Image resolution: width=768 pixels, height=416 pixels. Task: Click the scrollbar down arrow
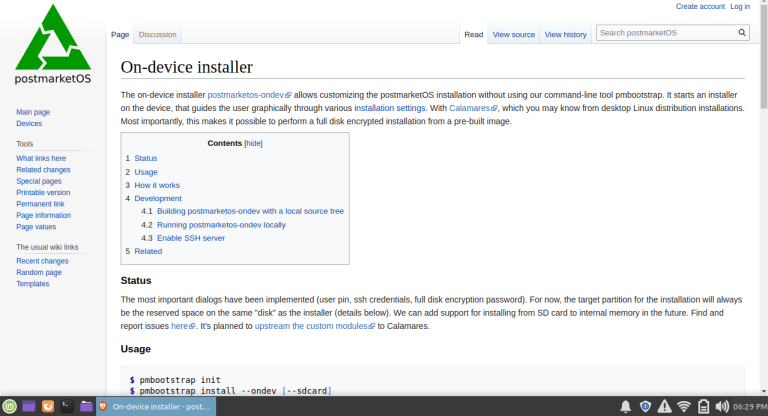764,392
